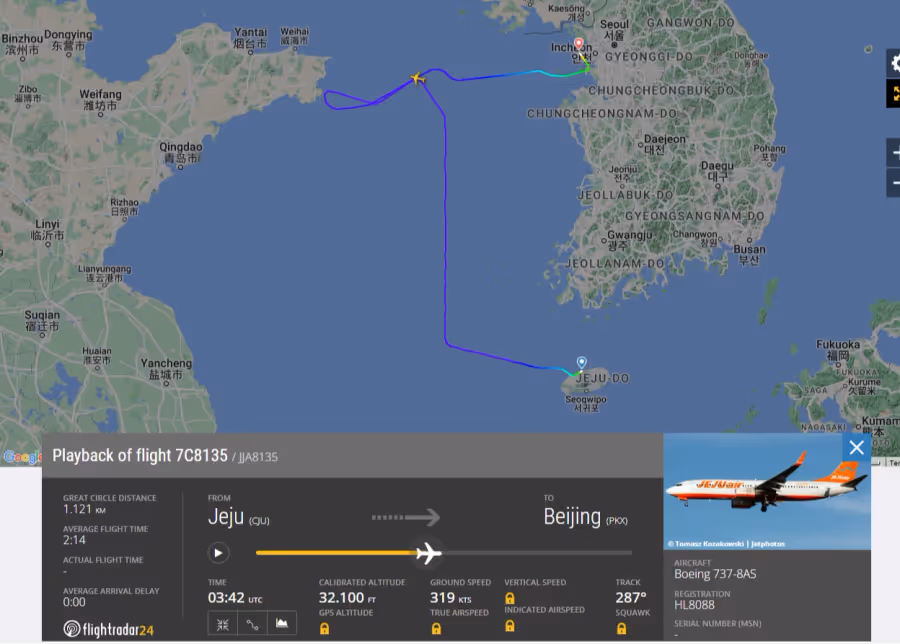Toggle the route line icon
This screenshot has width=900, height=644.
[x=253, y=624]
